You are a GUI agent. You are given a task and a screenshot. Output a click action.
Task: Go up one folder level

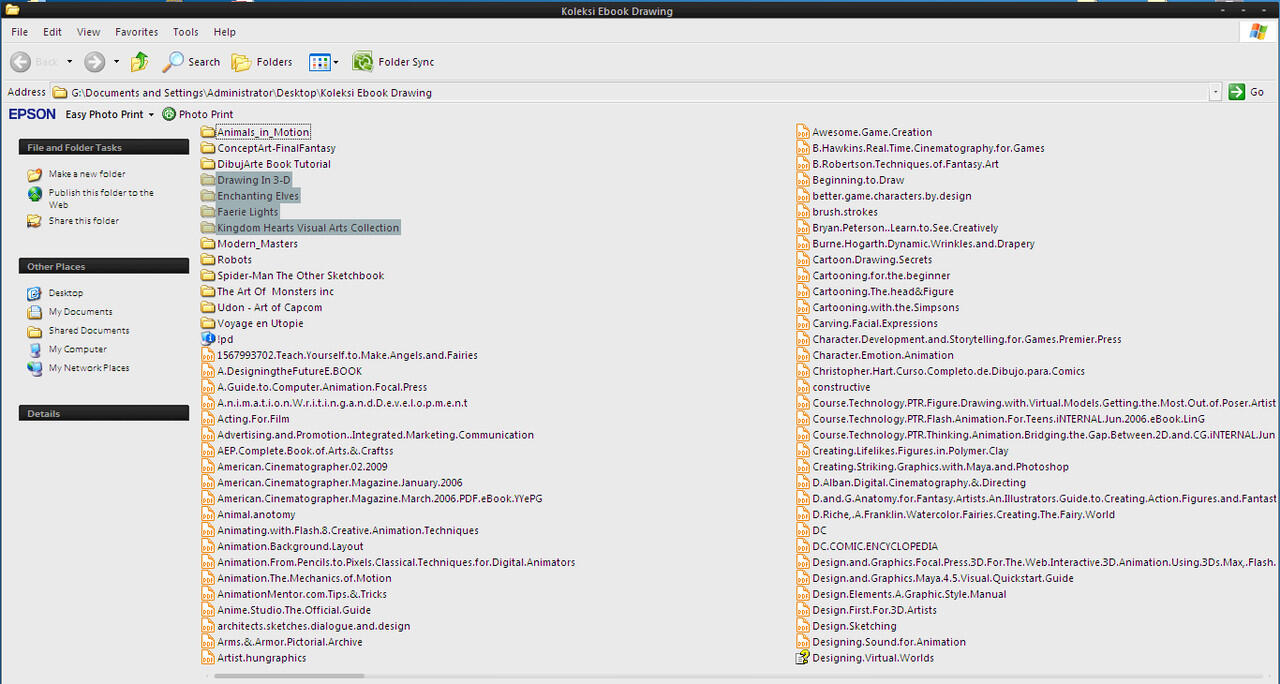tap(140, 62)
